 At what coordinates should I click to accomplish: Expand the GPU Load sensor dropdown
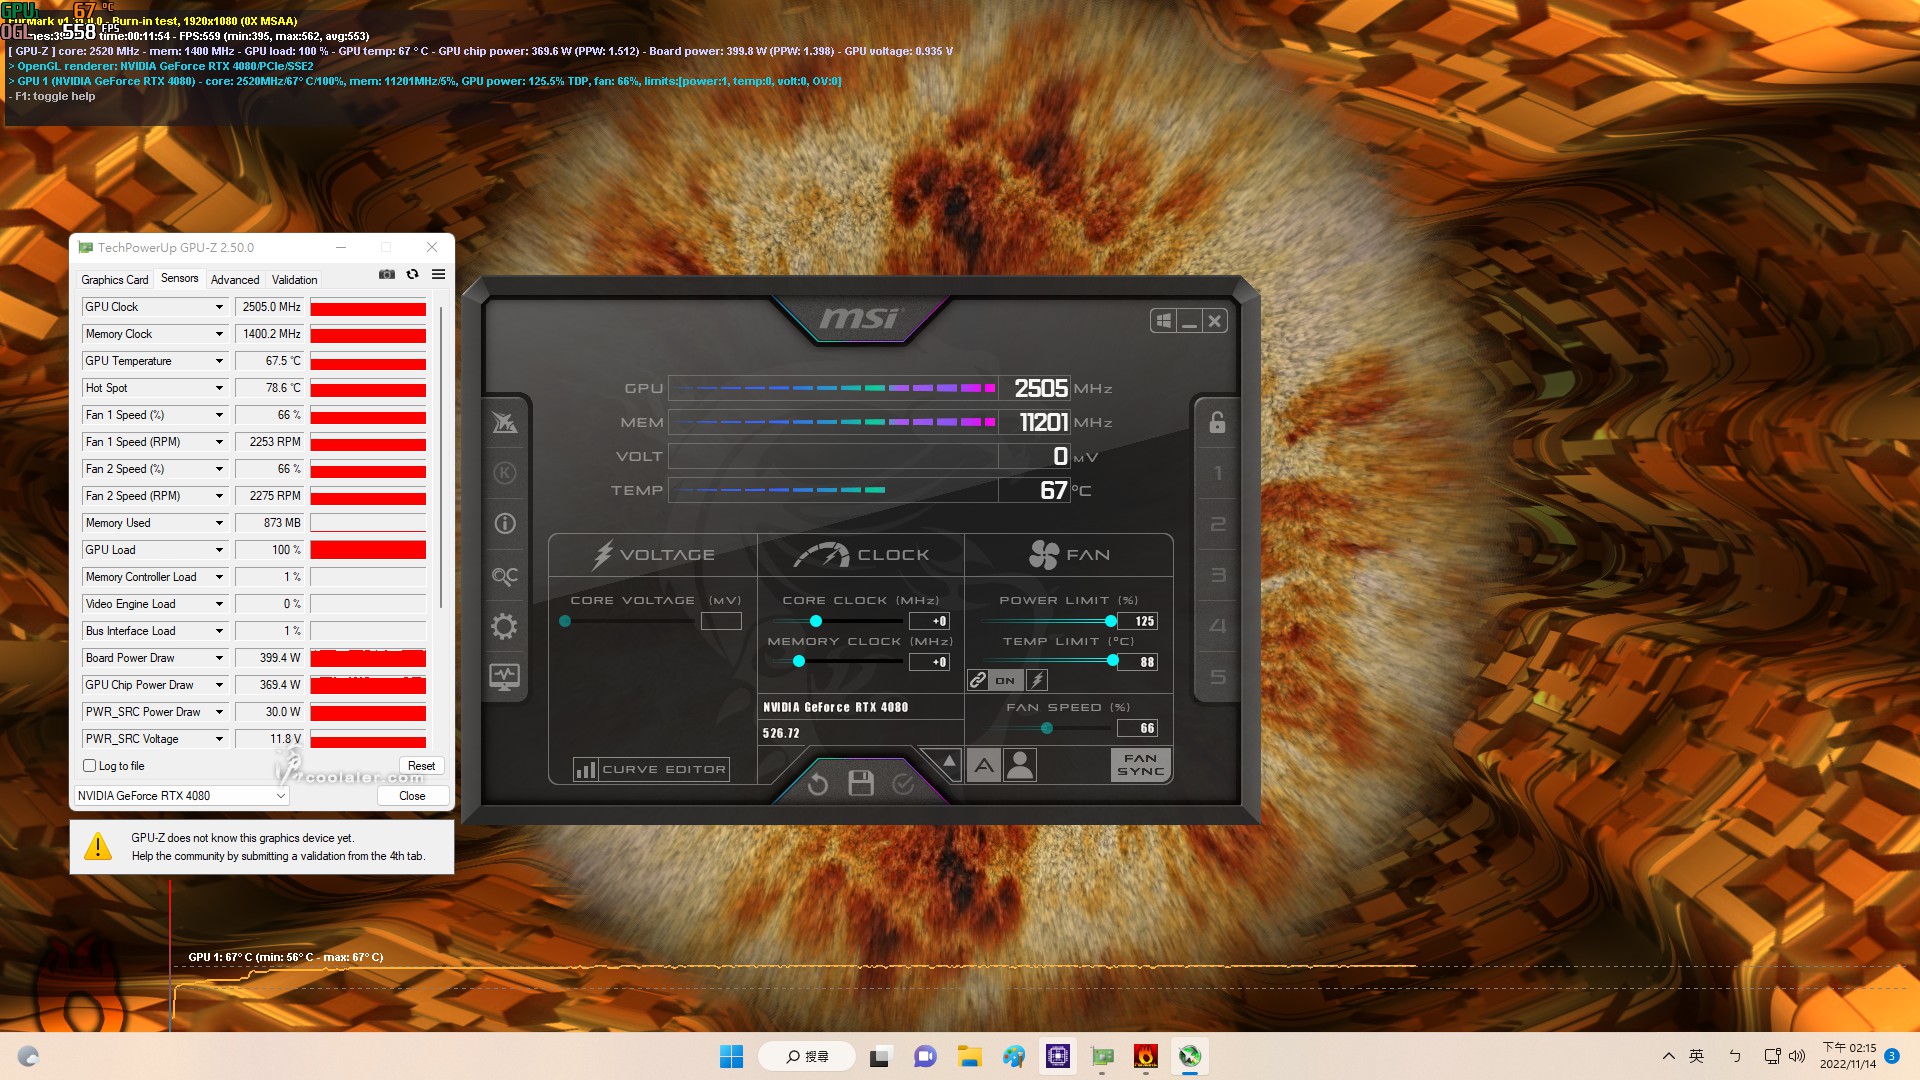tap(219, 550)
